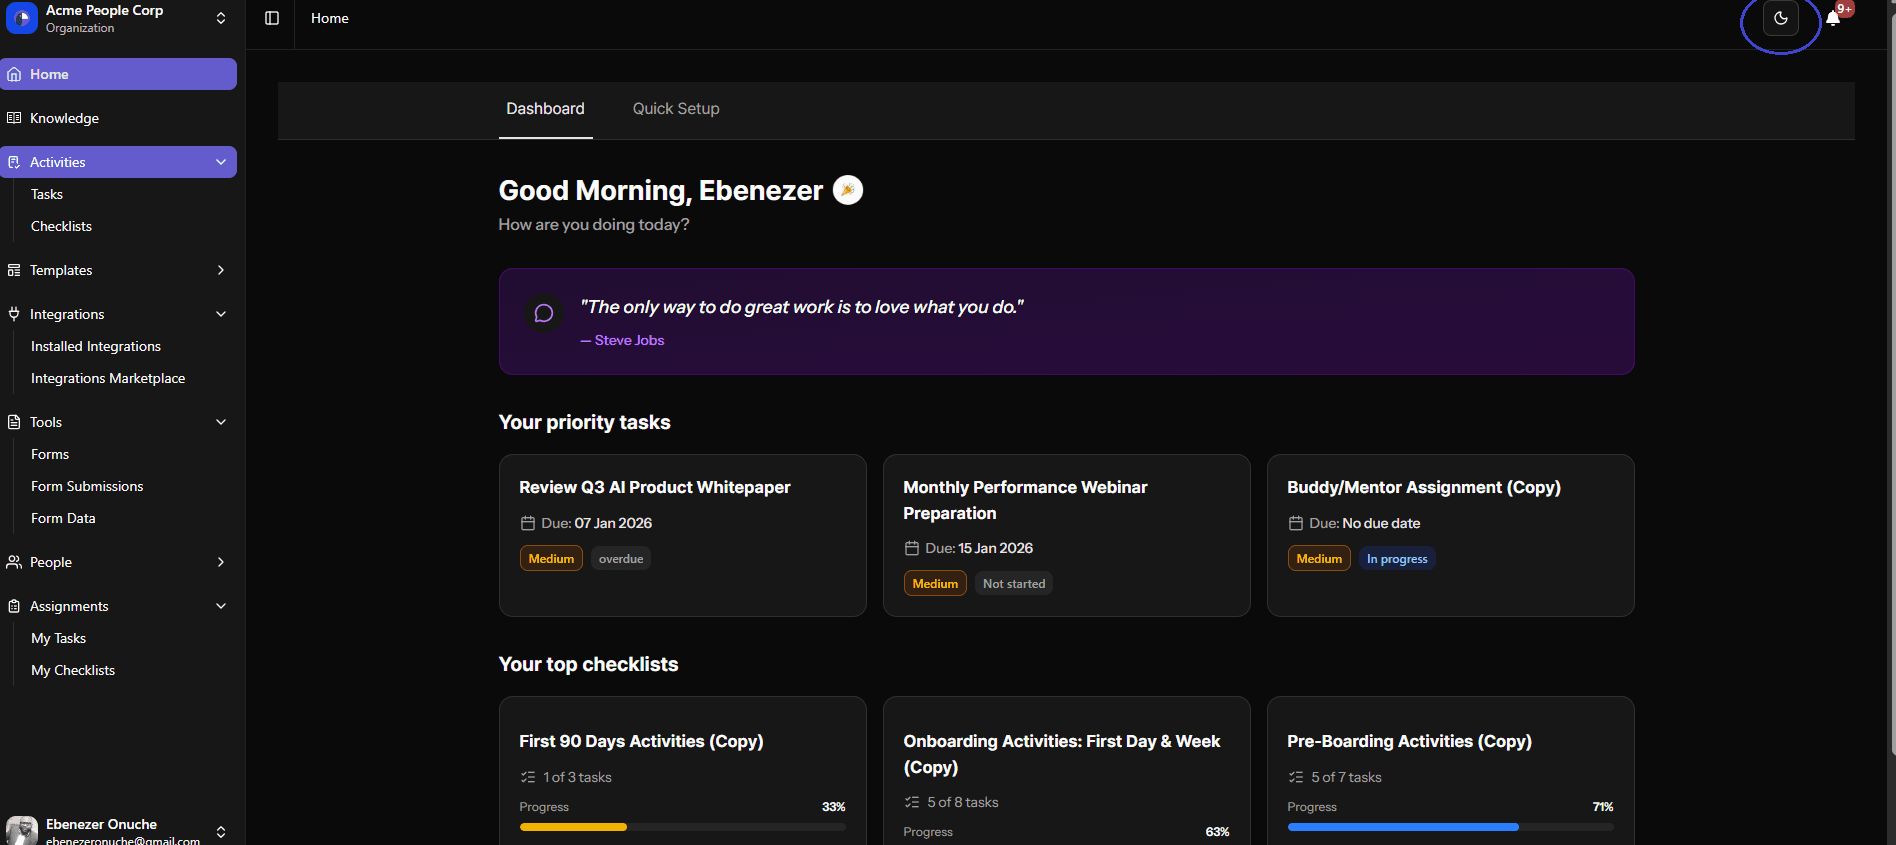Click the Home house icon in sidebar
The height and width of the screenshot is (845, 1896).
point(14,74)
